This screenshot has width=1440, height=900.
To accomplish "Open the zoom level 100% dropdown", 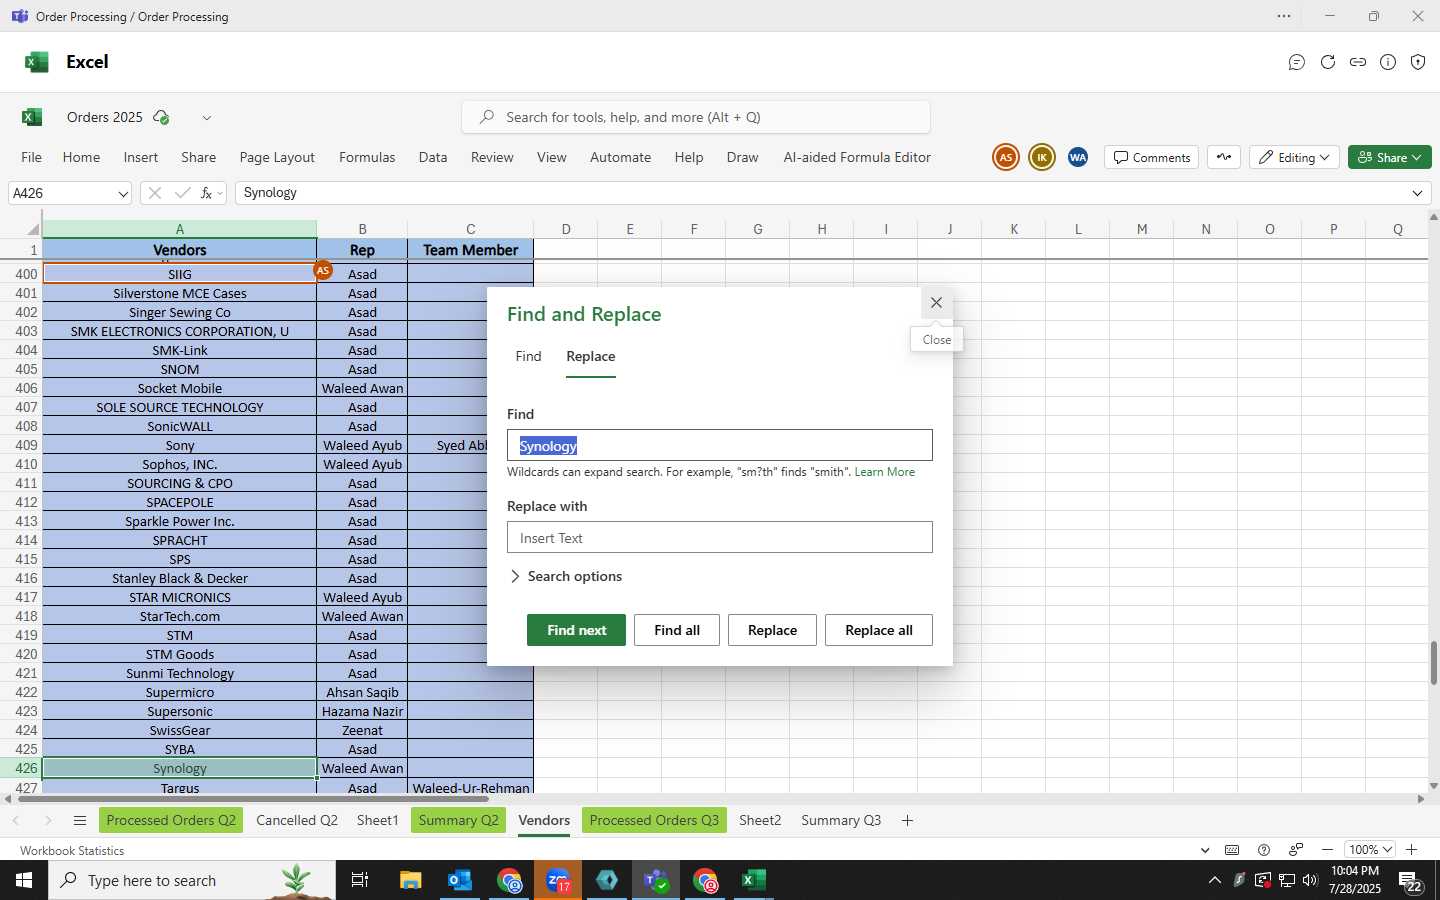I will tap(1369, 850).
